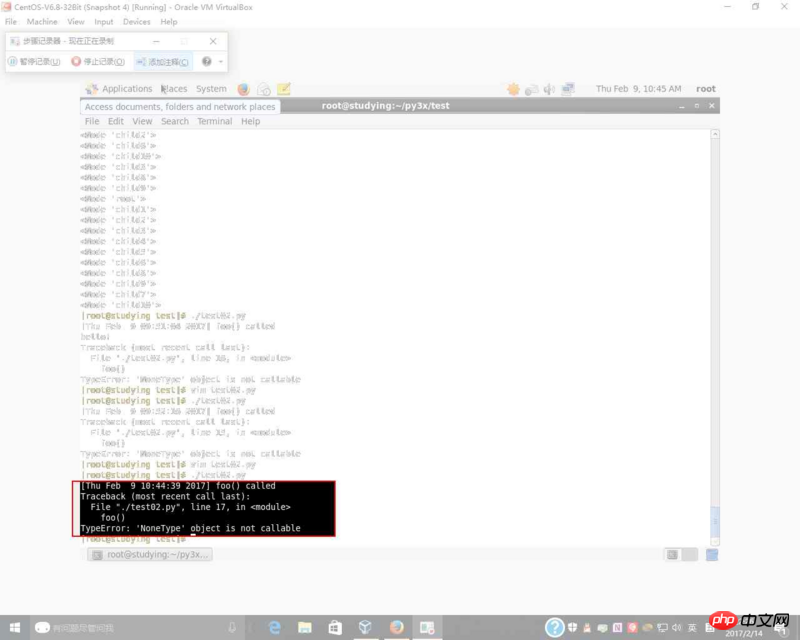The image size is (800, 640).
Task: Open Microsoft Store from the taskbar
Action: (x=335, y=627)
